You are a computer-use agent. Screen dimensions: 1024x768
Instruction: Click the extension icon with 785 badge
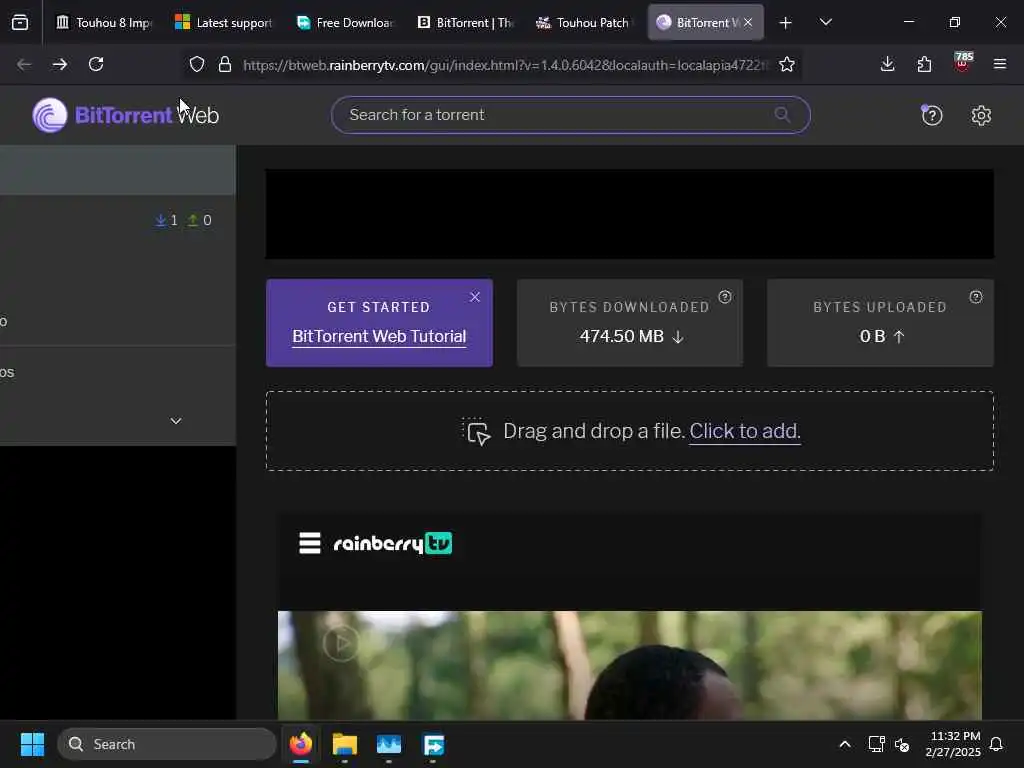(x=962, y=63)
